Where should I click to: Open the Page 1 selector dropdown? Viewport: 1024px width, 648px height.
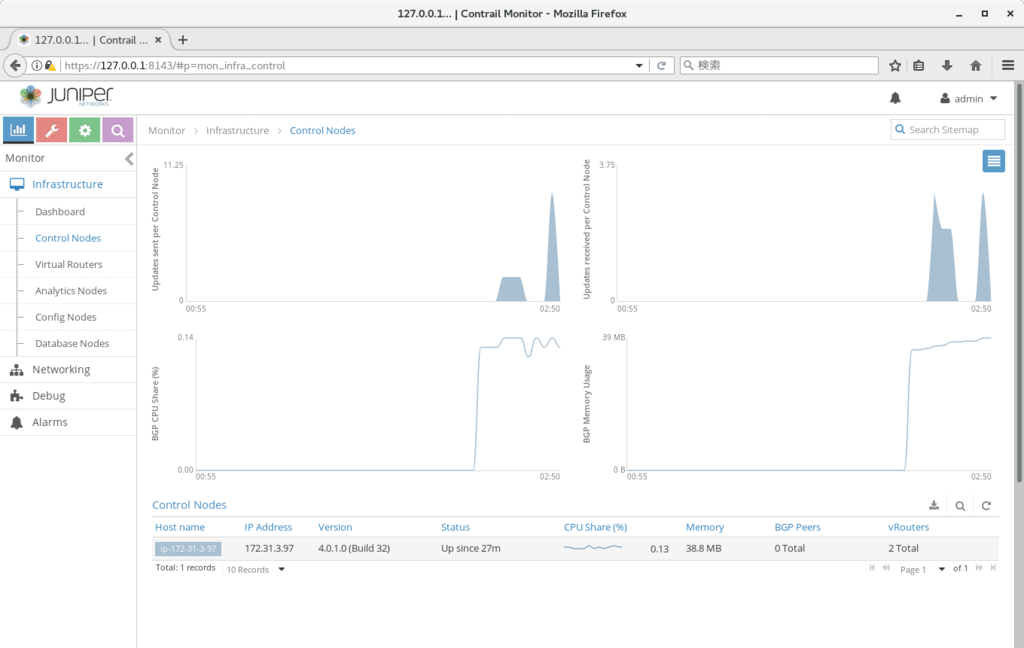(922, 570)
